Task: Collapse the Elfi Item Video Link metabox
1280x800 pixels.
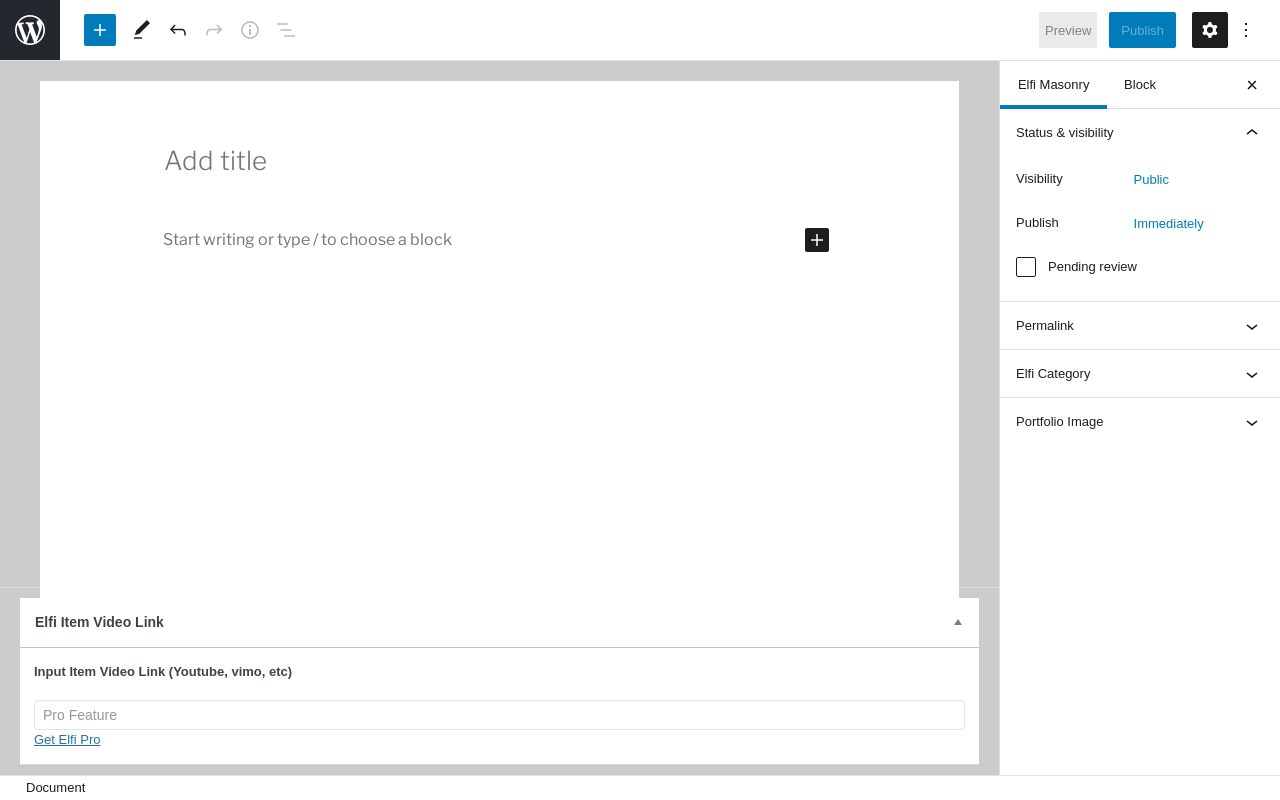Action: point(957,622)
